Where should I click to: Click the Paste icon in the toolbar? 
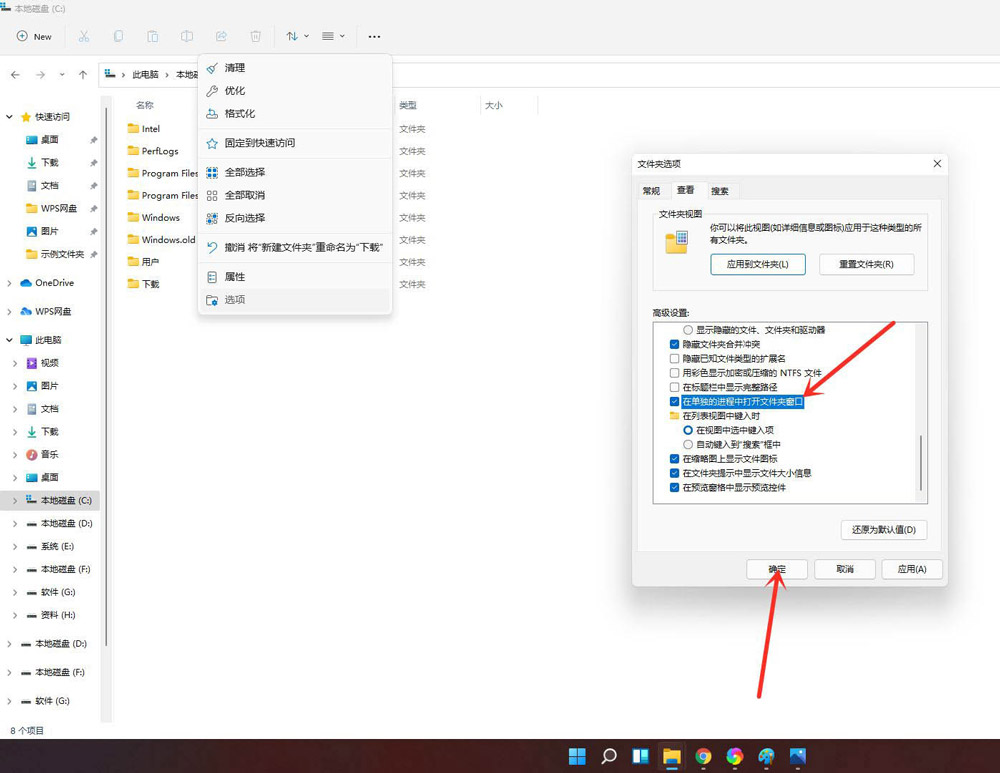(x=153, y=36)
